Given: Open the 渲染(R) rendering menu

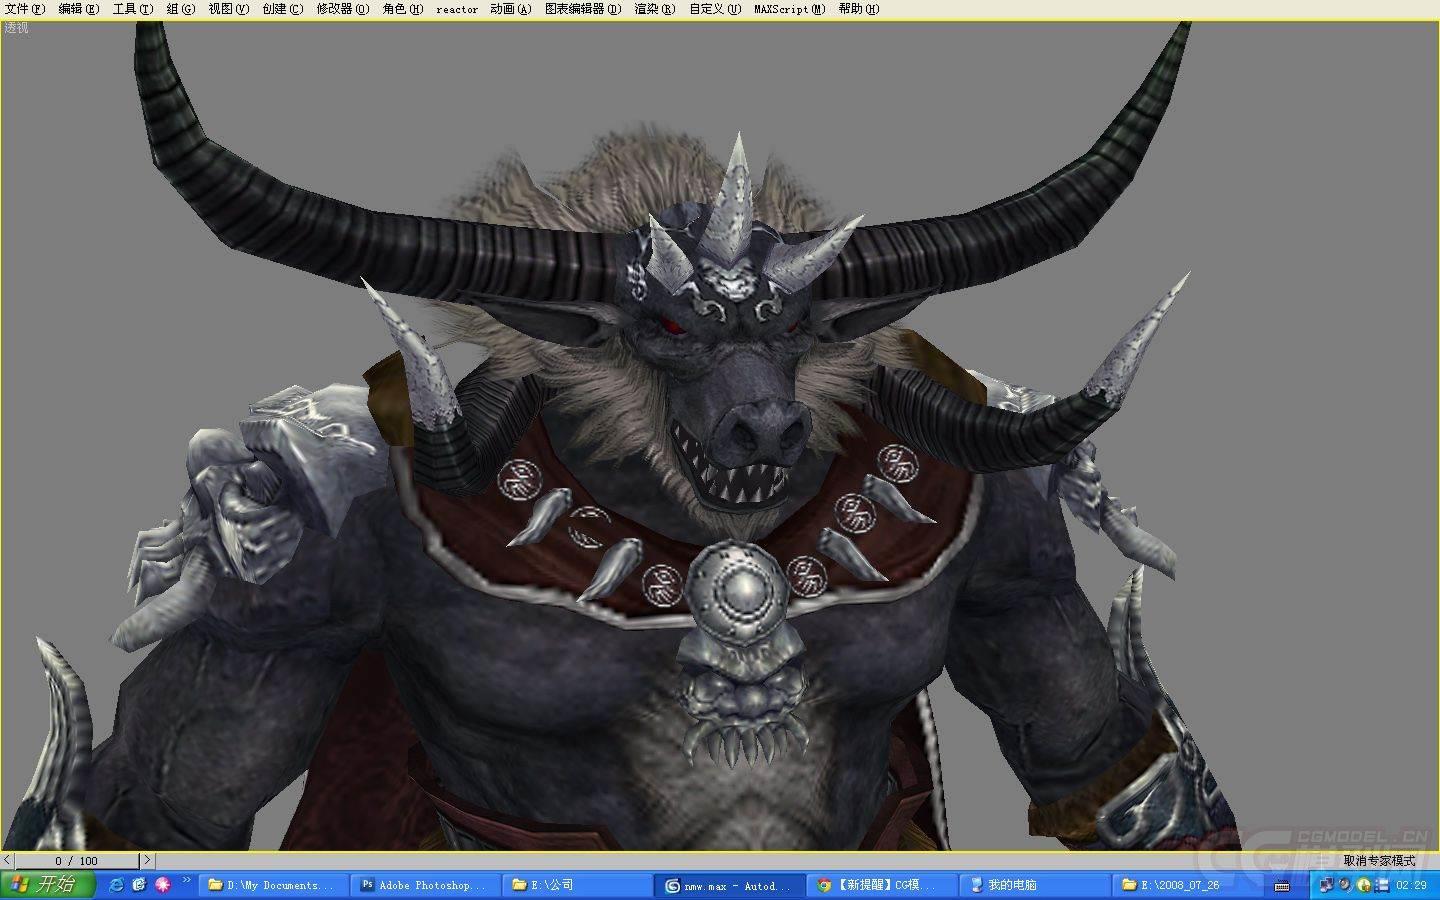Looking at the screenshot, I should point(655,9).
